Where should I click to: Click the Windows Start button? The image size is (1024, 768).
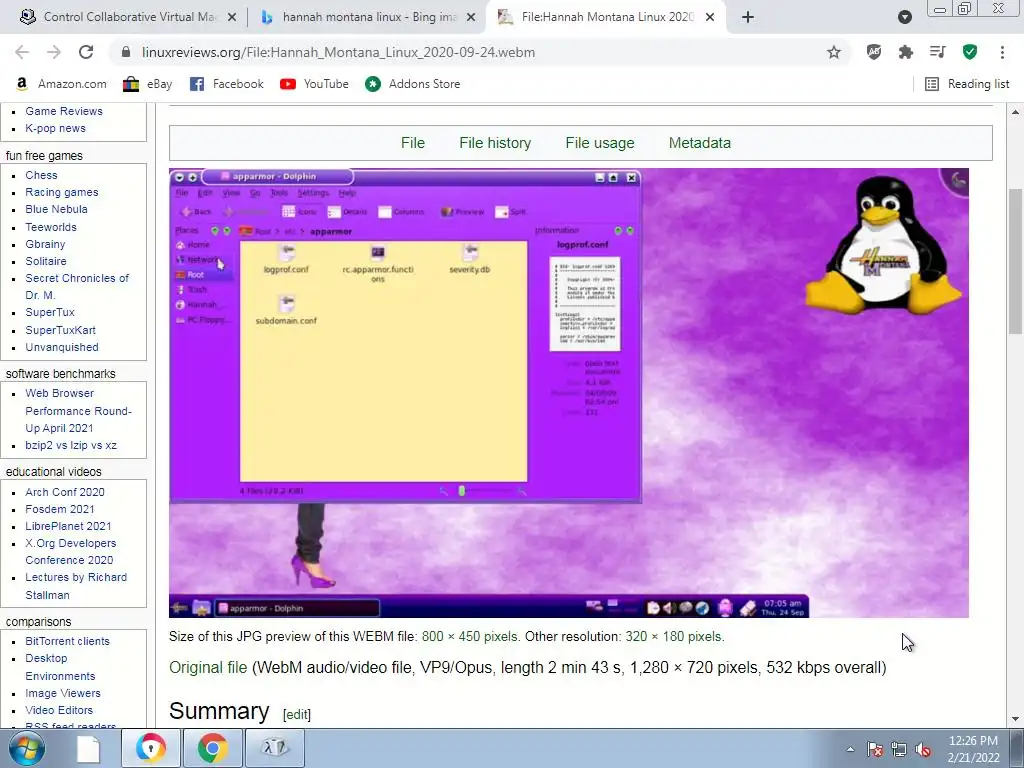coord(26,748)
